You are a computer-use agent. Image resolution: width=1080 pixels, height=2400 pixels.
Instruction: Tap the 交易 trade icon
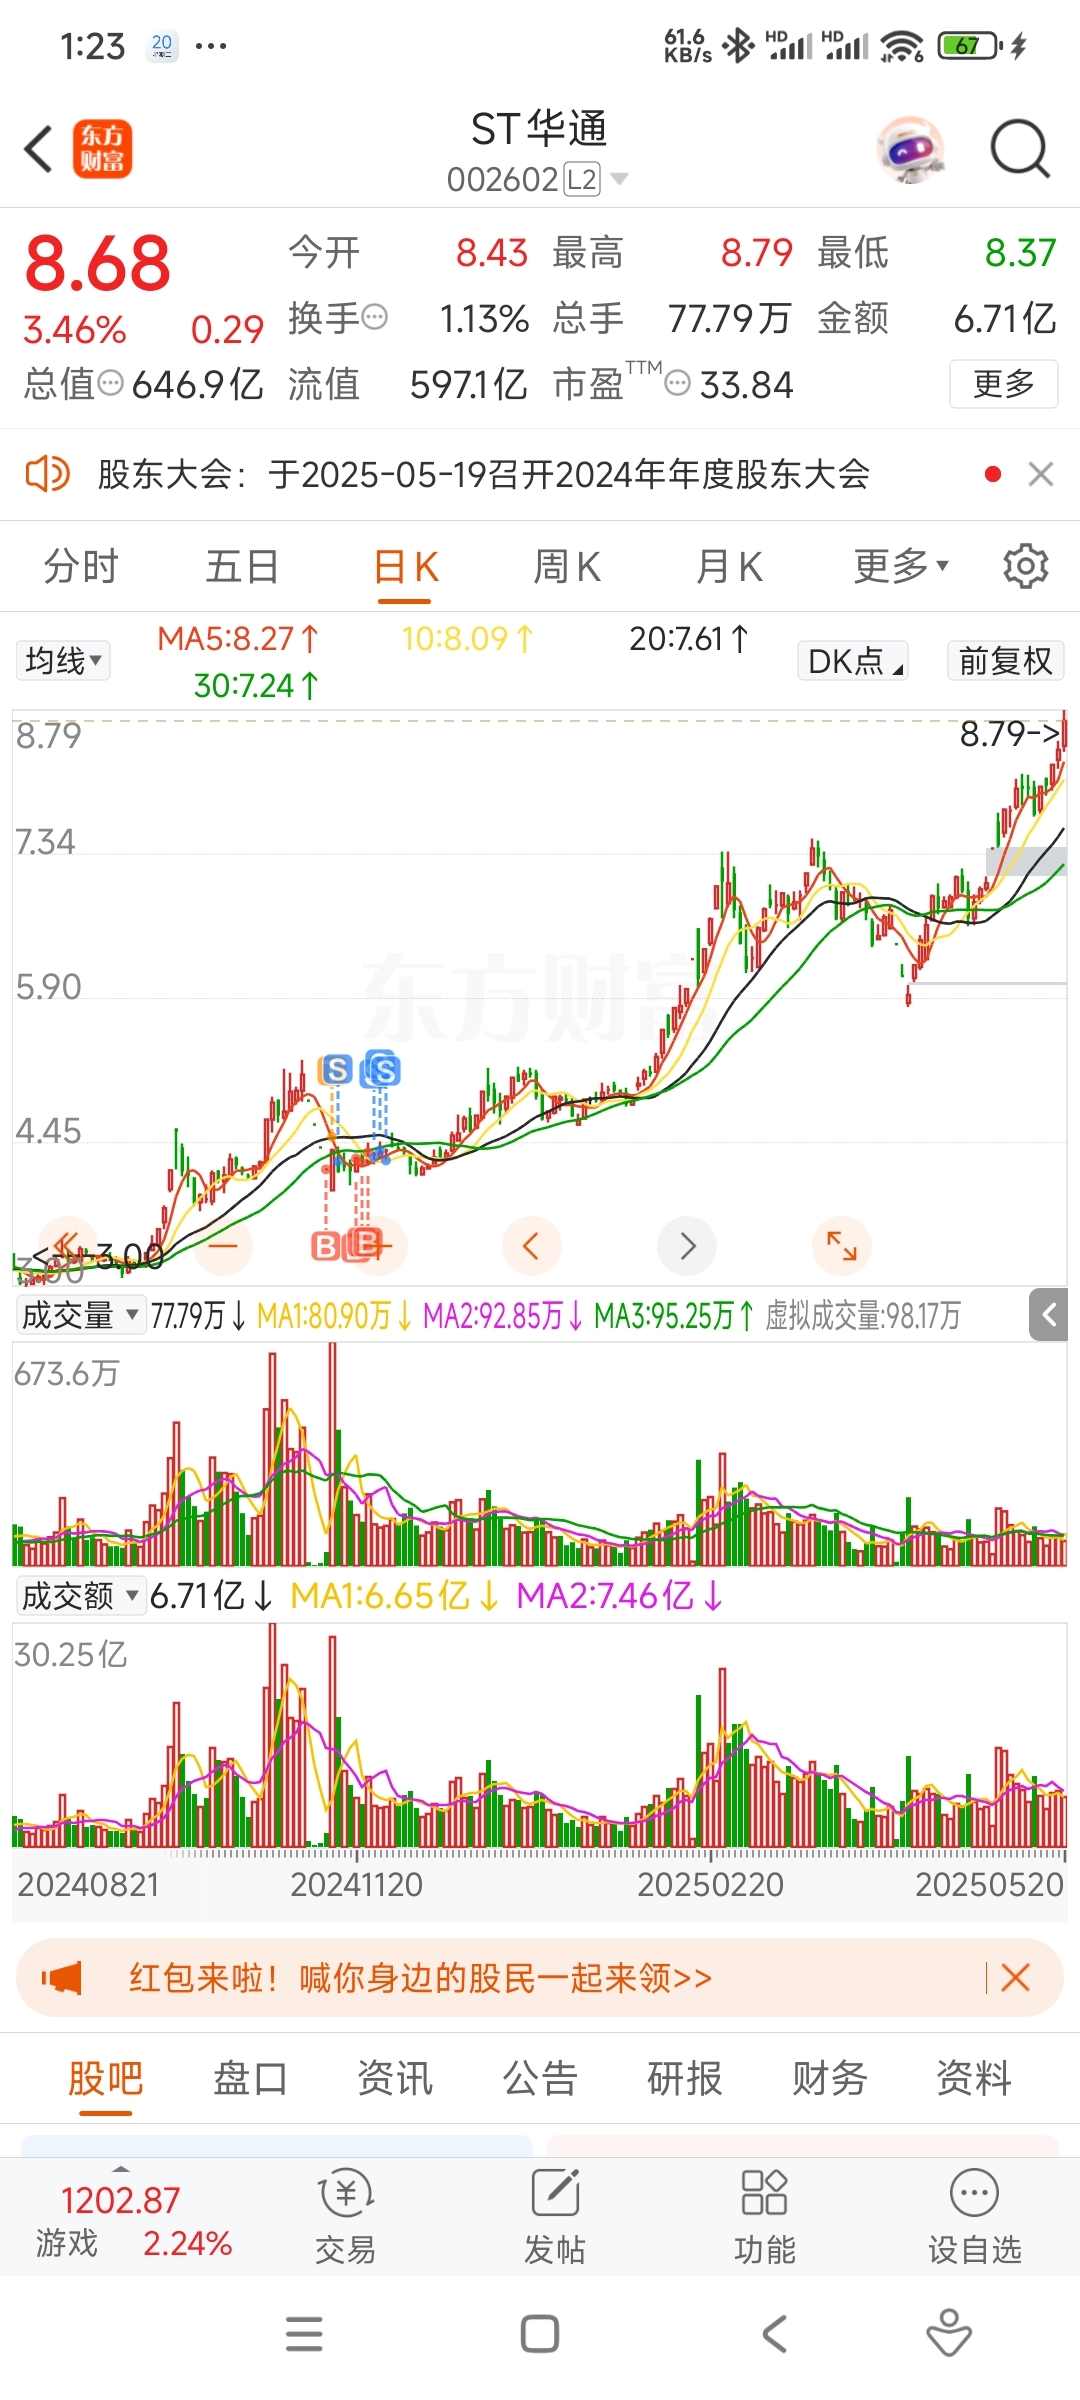tap(345, 2218)
